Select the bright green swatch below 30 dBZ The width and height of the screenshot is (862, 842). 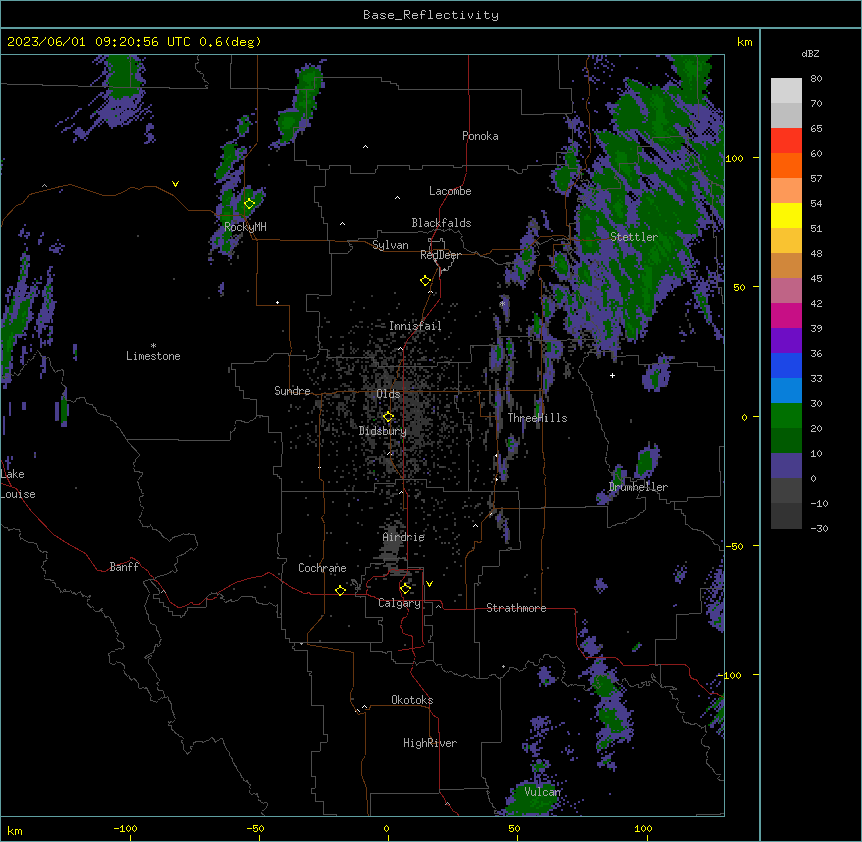pyautogui.click(x=786, y=416)
